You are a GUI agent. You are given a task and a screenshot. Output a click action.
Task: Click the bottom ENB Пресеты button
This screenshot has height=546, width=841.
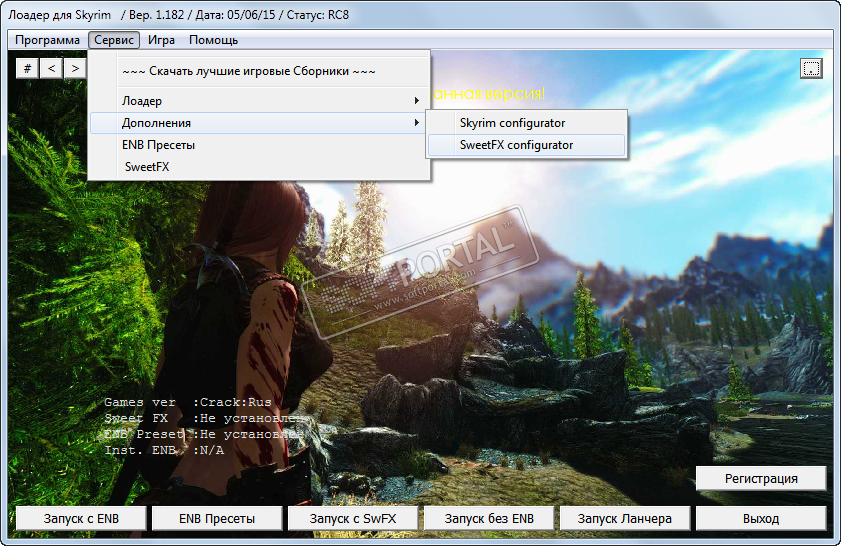click(x=217, y=519)
